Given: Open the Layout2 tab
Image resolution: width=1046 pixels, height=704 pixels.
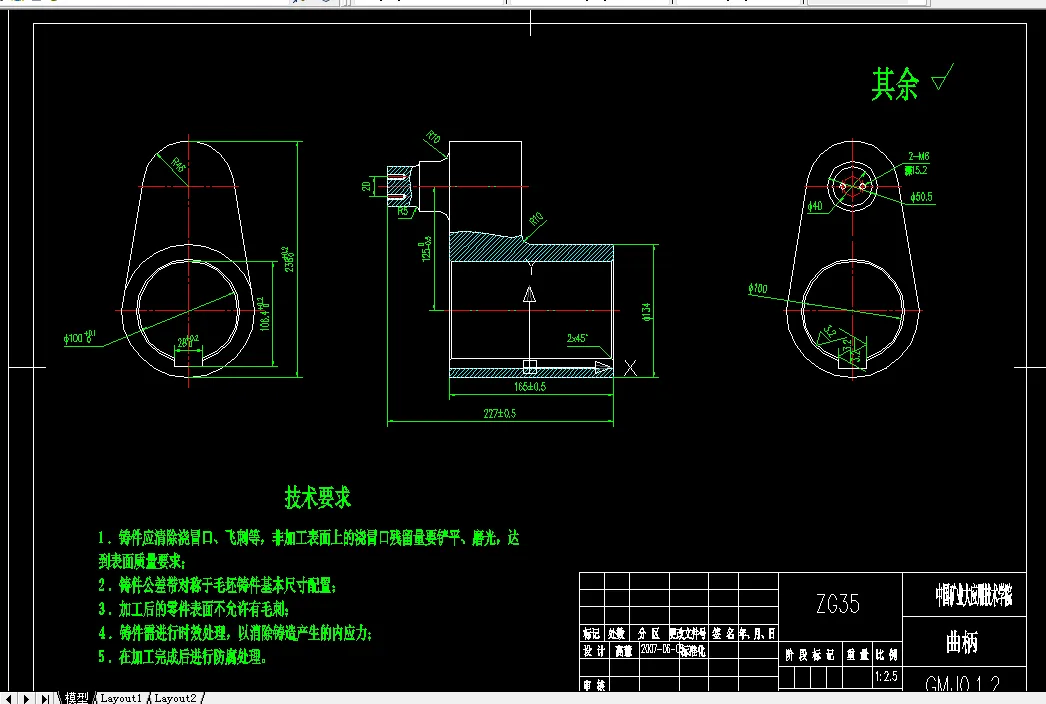Looking at the screenshot, I should (x=175, y=698).
